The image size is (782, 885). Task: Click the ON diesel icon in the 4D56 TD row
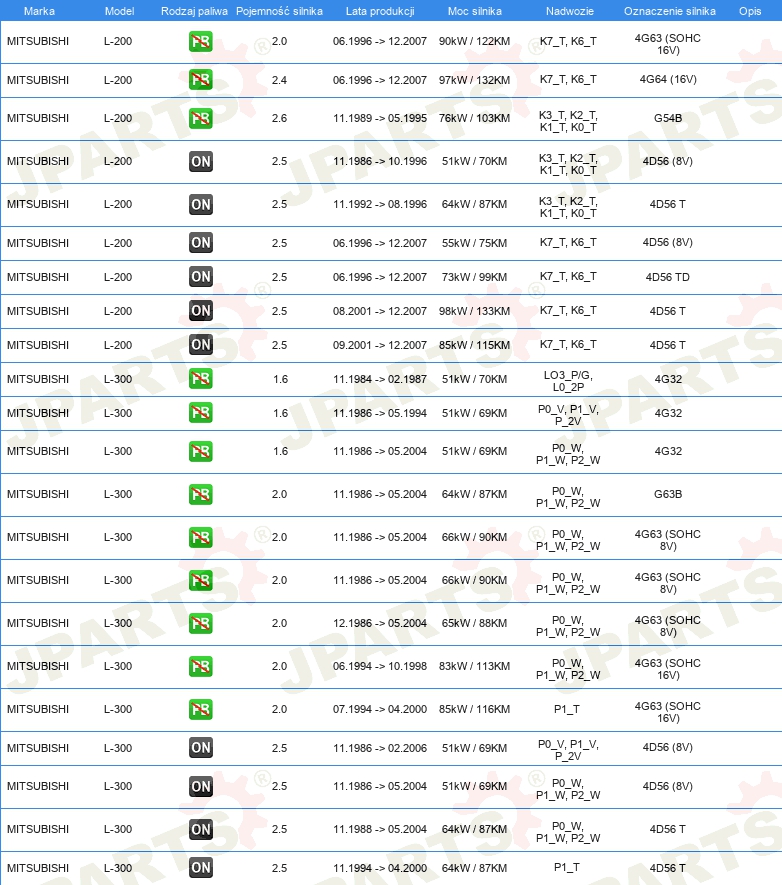tap(200, 277)
